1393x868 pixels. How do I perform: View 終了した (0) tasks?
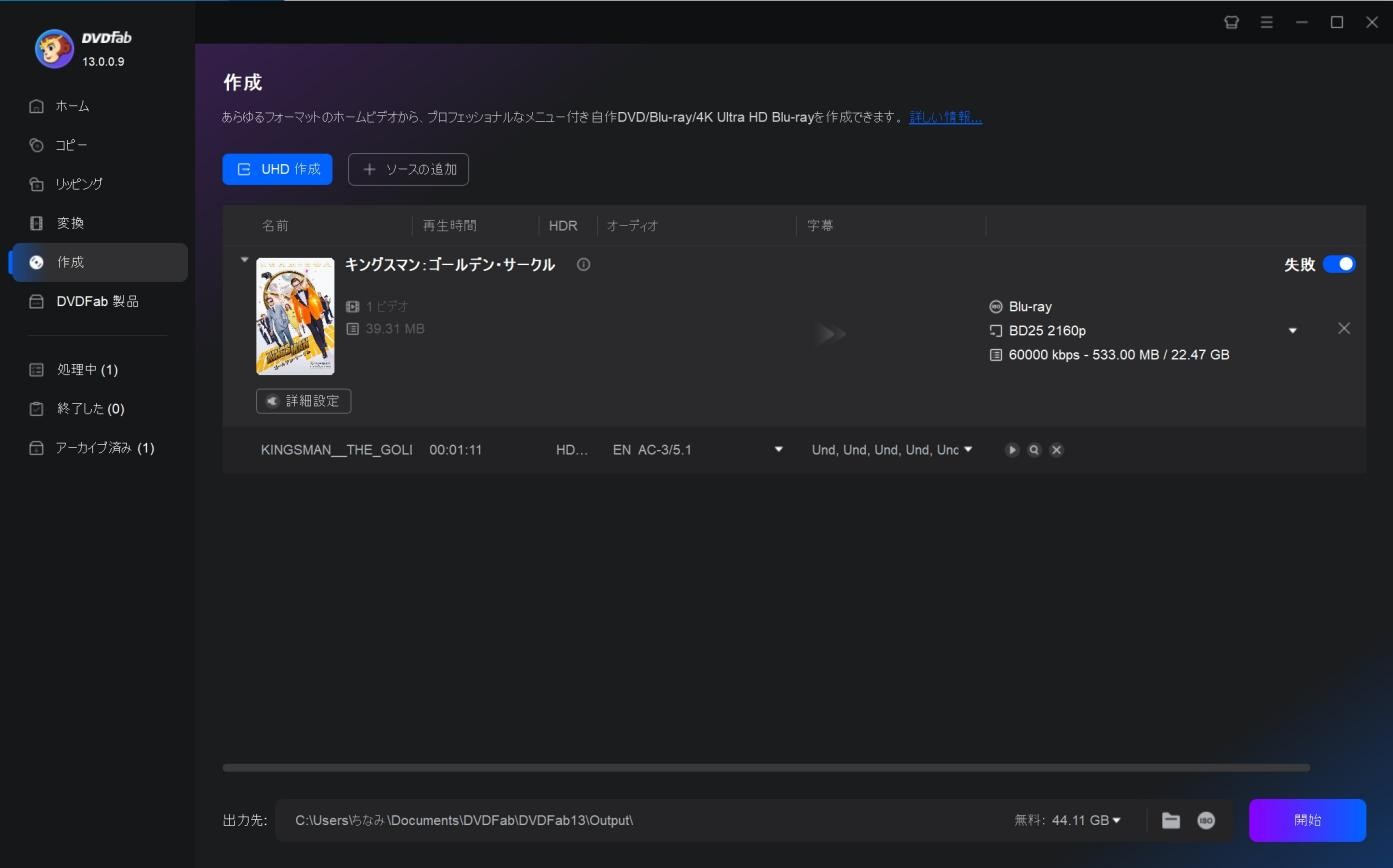98,409
